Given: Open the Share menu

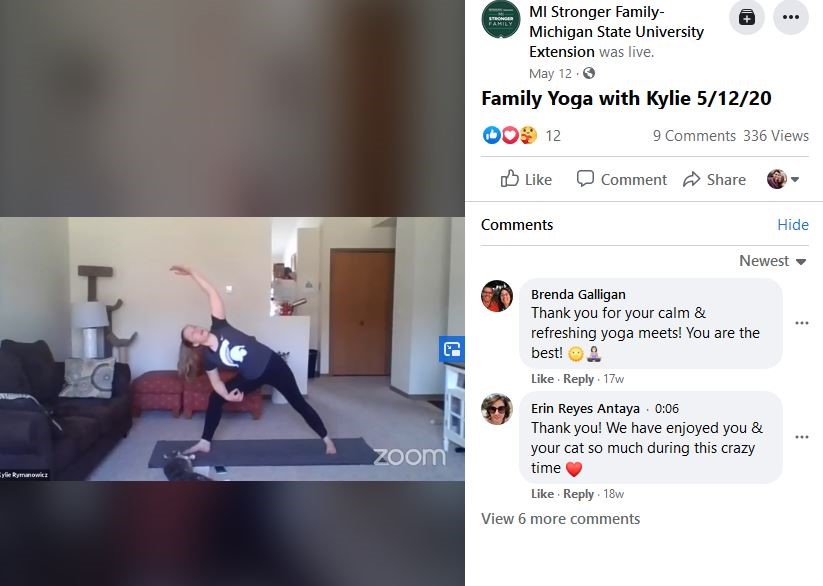Looking at the screenshot, I should pos(714,179).
